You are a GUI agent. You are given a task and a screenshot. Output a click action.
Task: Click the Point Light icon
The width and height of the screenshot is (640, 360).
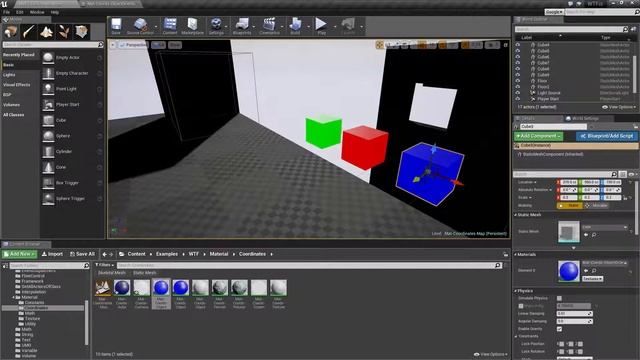48,89
